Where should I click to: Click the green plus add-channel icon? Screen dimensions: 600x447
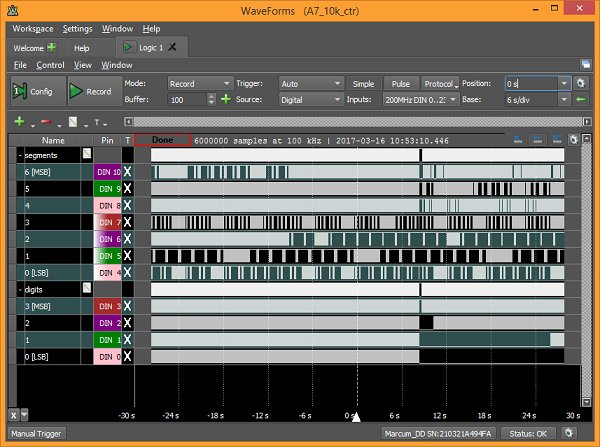[18, 121]
